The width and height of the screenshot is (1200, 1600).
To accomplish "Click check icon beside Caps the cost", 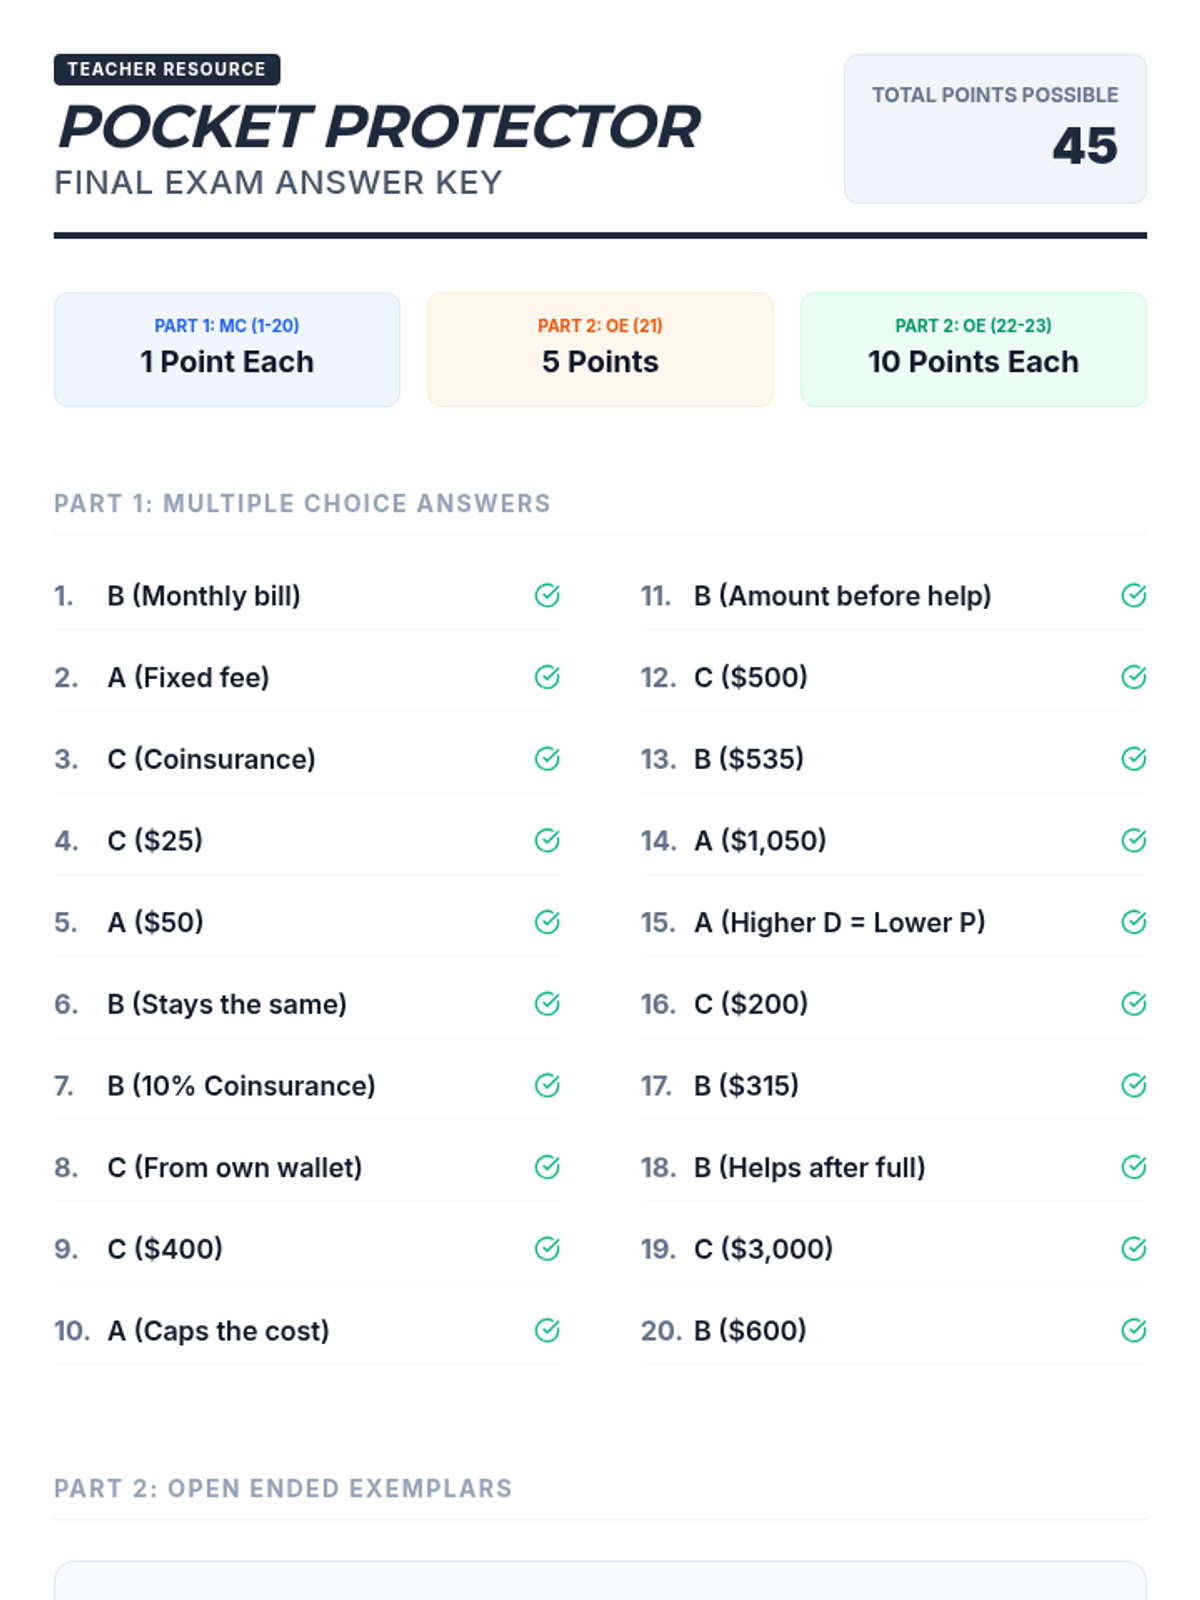I will pyautogui.click(x=547, y=1330).
